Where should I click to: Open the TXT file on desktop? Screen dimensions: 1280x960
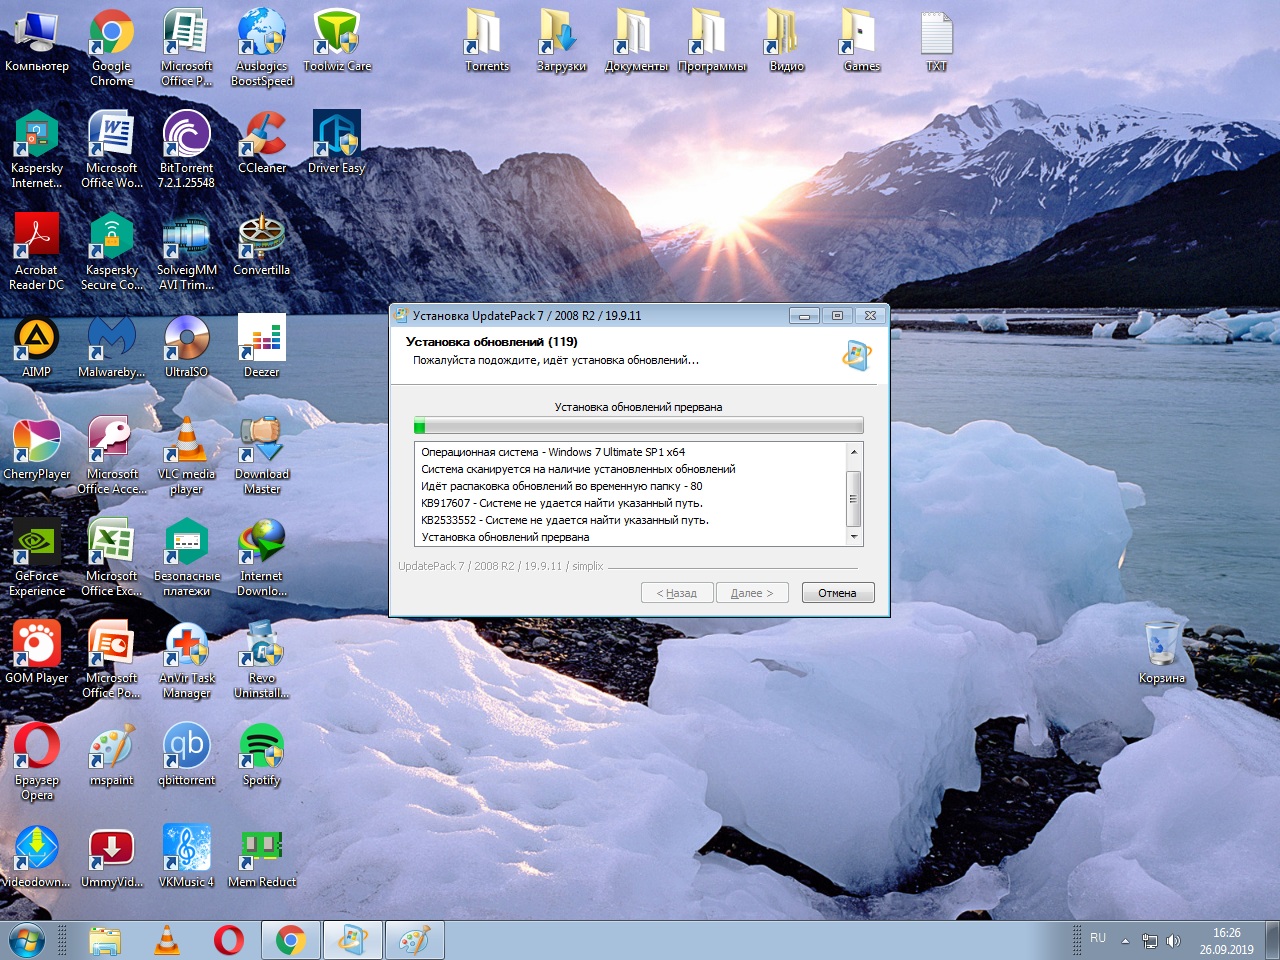pyautogui.click(x=937, y=42)
